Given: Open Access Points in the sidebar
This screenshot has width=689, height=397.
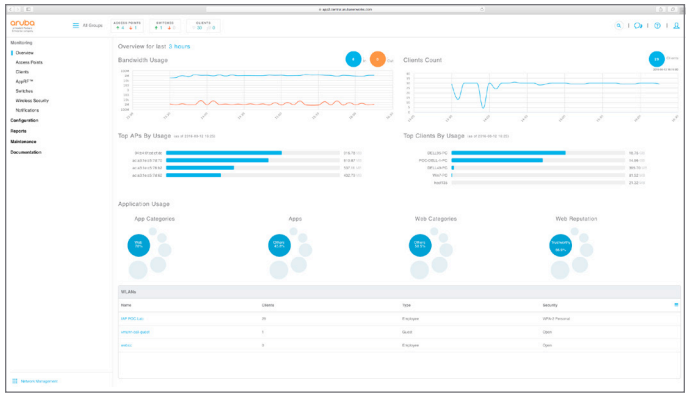Looking at the screenshot, I should (x=29, y=62).
